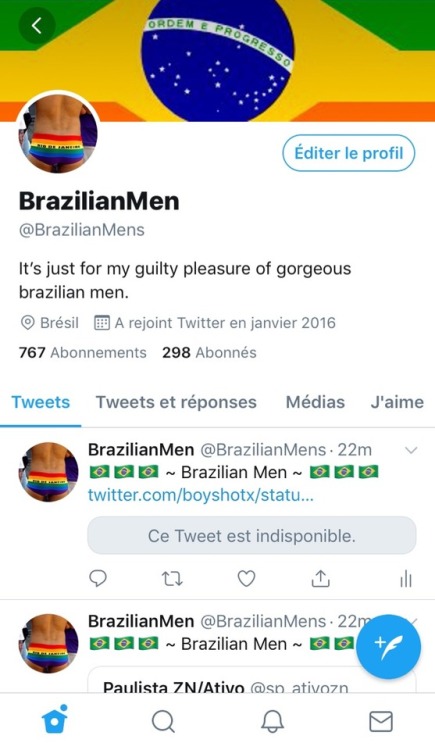Tap the back arrow on the banner
Viewport: 435px width, 750px height.
[x=37, y=26]
